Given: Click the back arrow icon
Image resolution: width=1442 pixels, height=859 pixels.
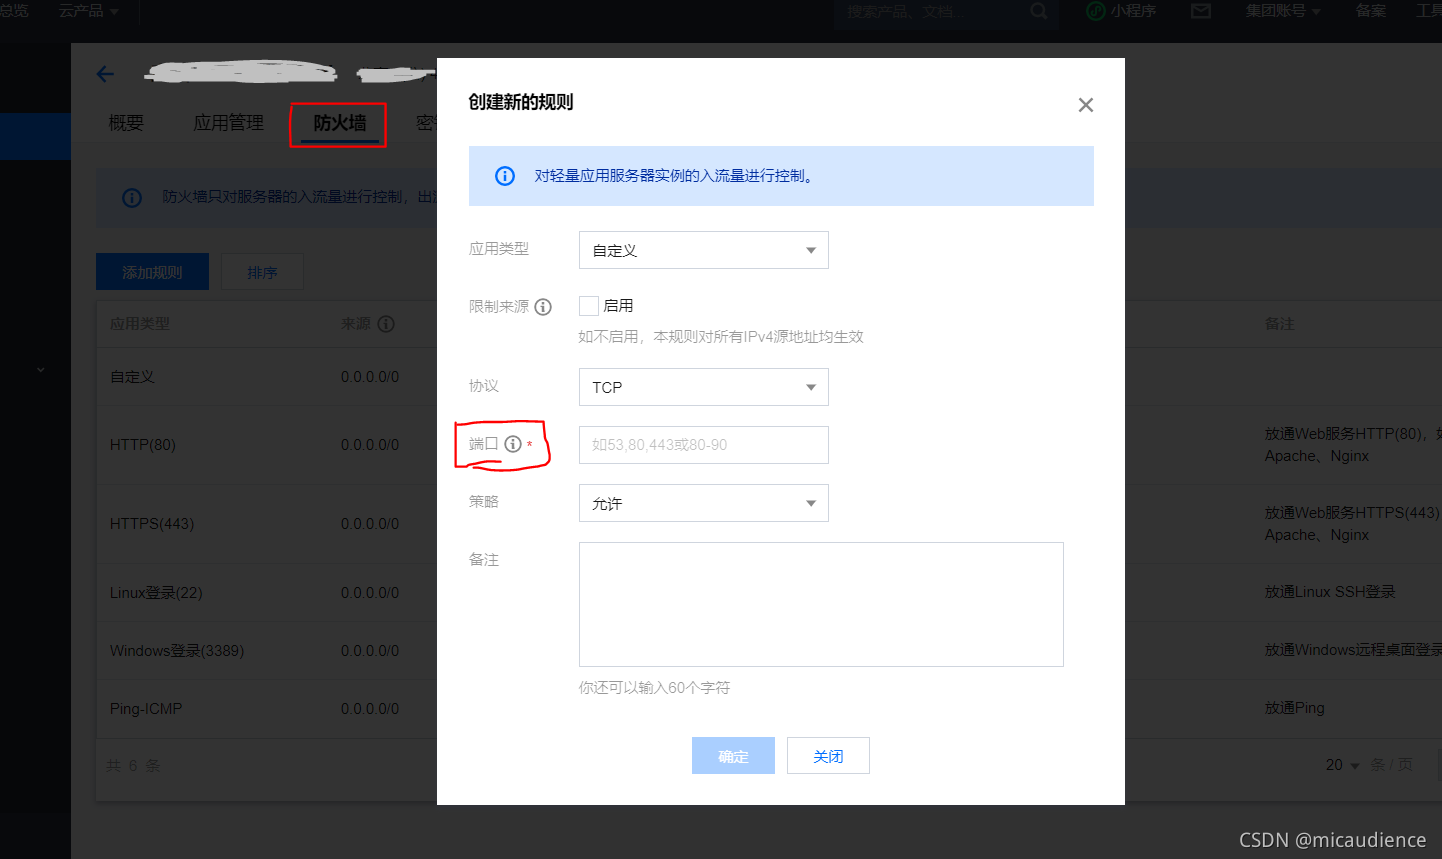Looking at the screenshot, I should 105,74.
